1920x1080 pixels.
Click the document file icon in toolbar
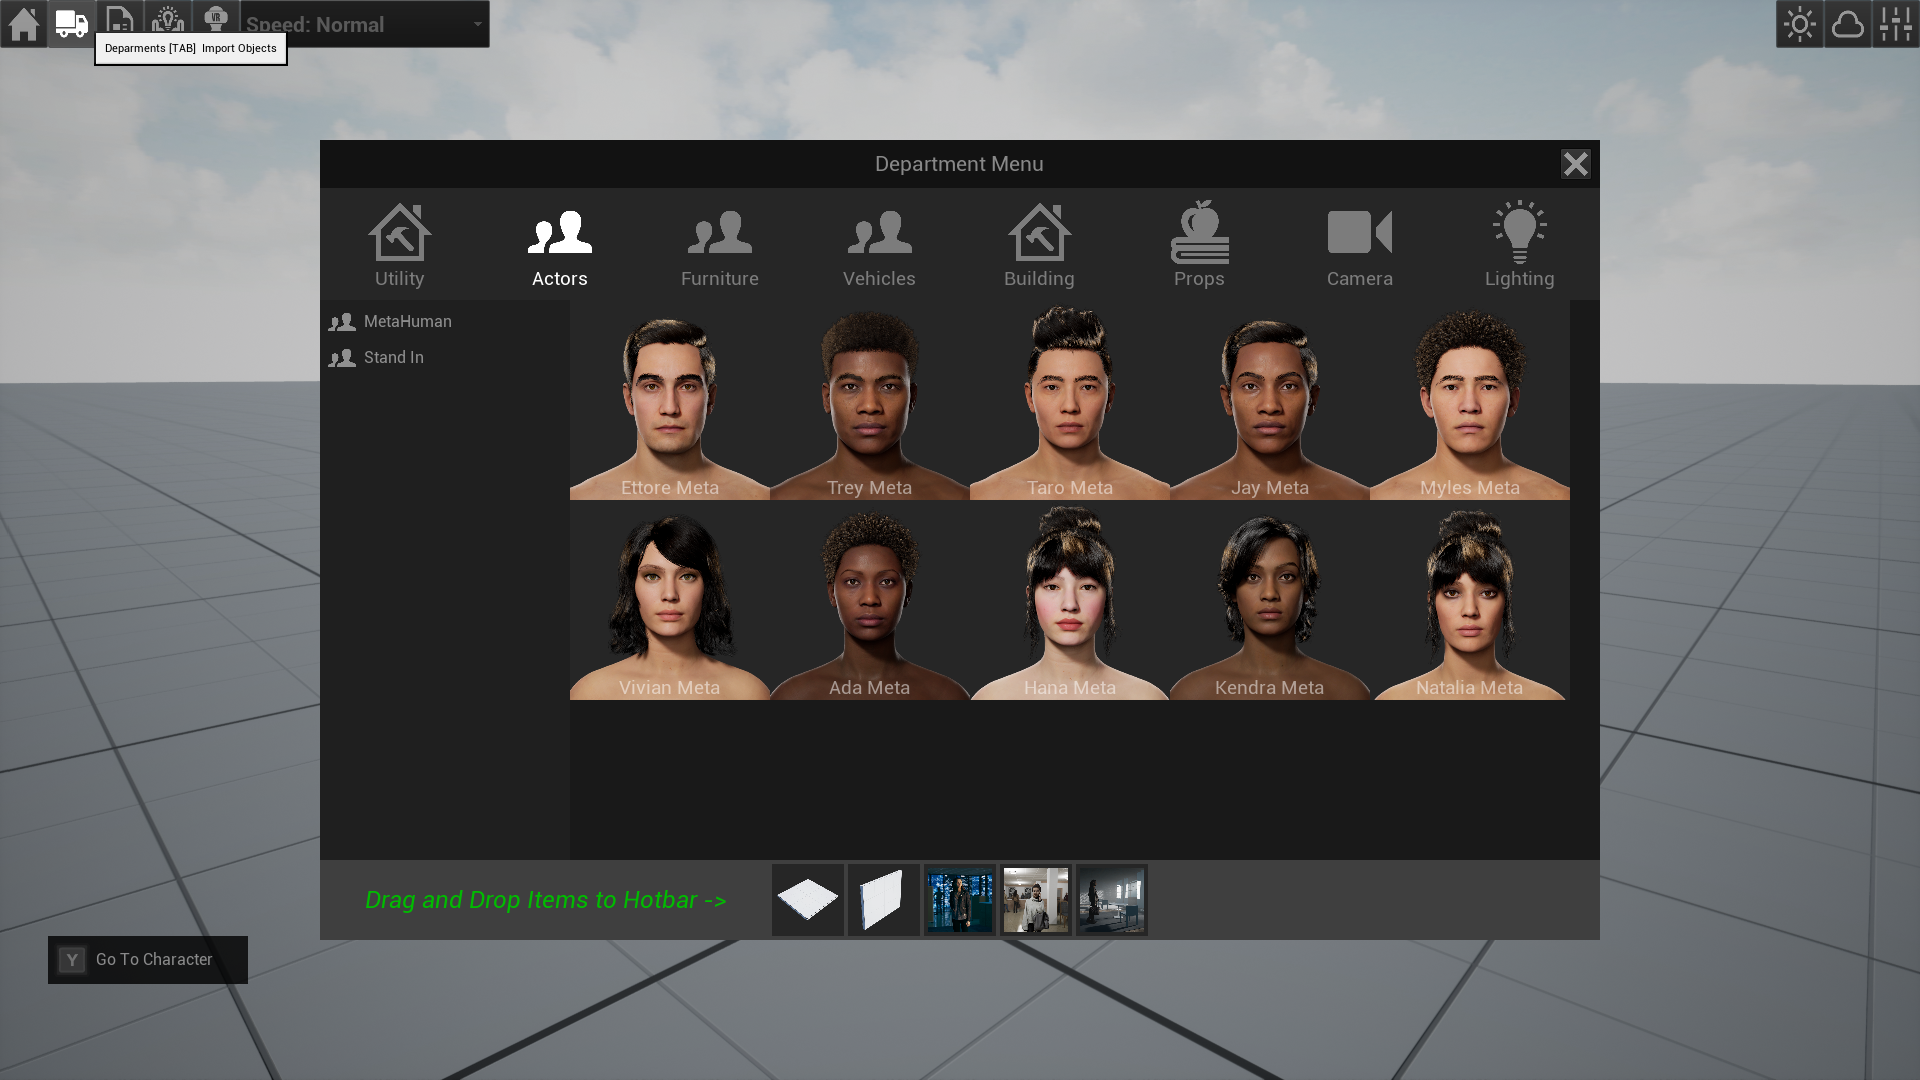(120, 16)
